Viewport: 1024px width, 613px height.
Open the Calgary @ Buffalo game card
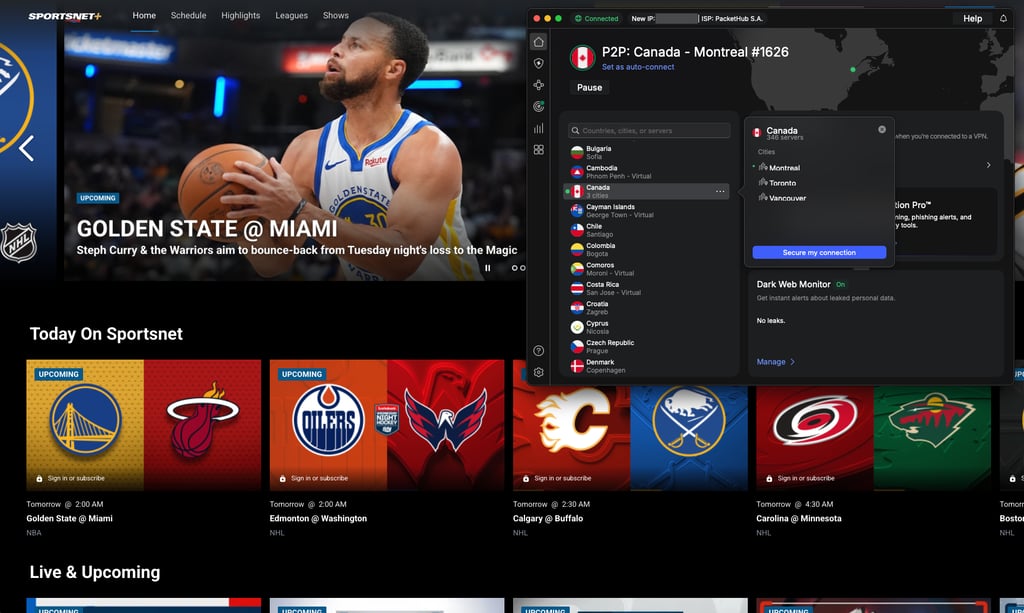(630, 437)
